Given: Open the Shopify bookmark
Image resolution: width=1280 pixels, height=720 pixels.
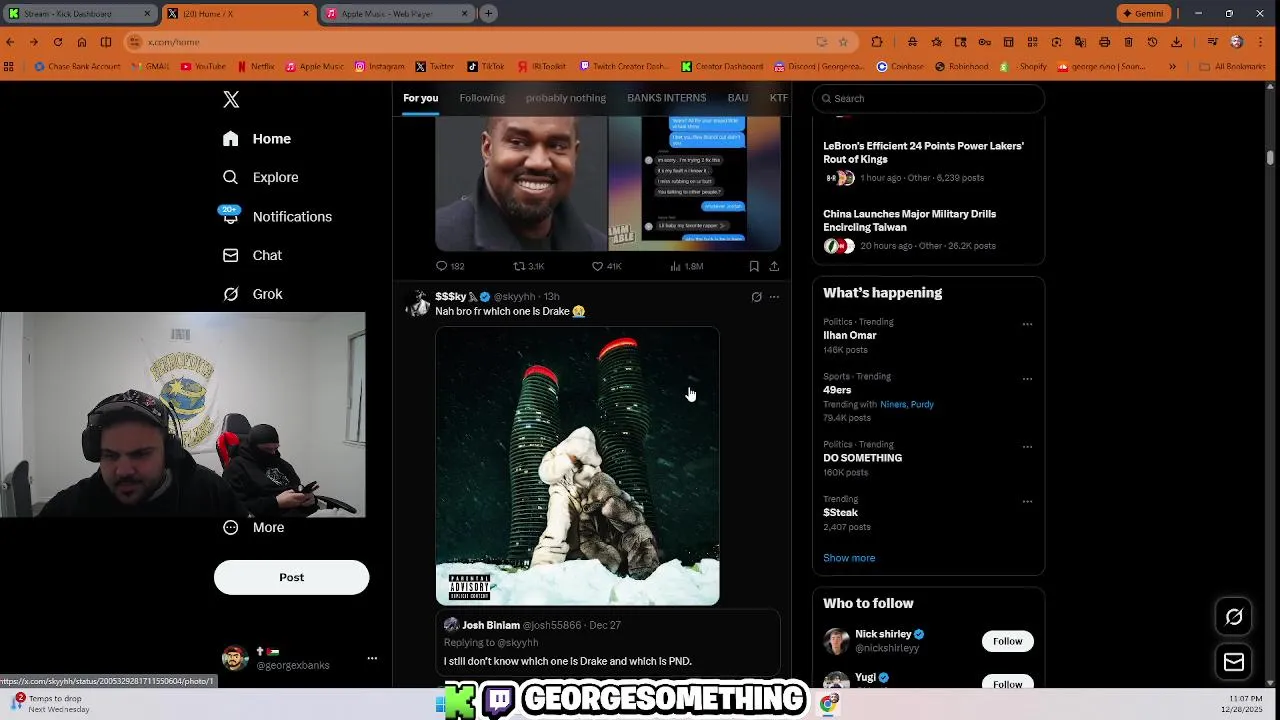Looking at the screenshot, I should (1025, 67).
